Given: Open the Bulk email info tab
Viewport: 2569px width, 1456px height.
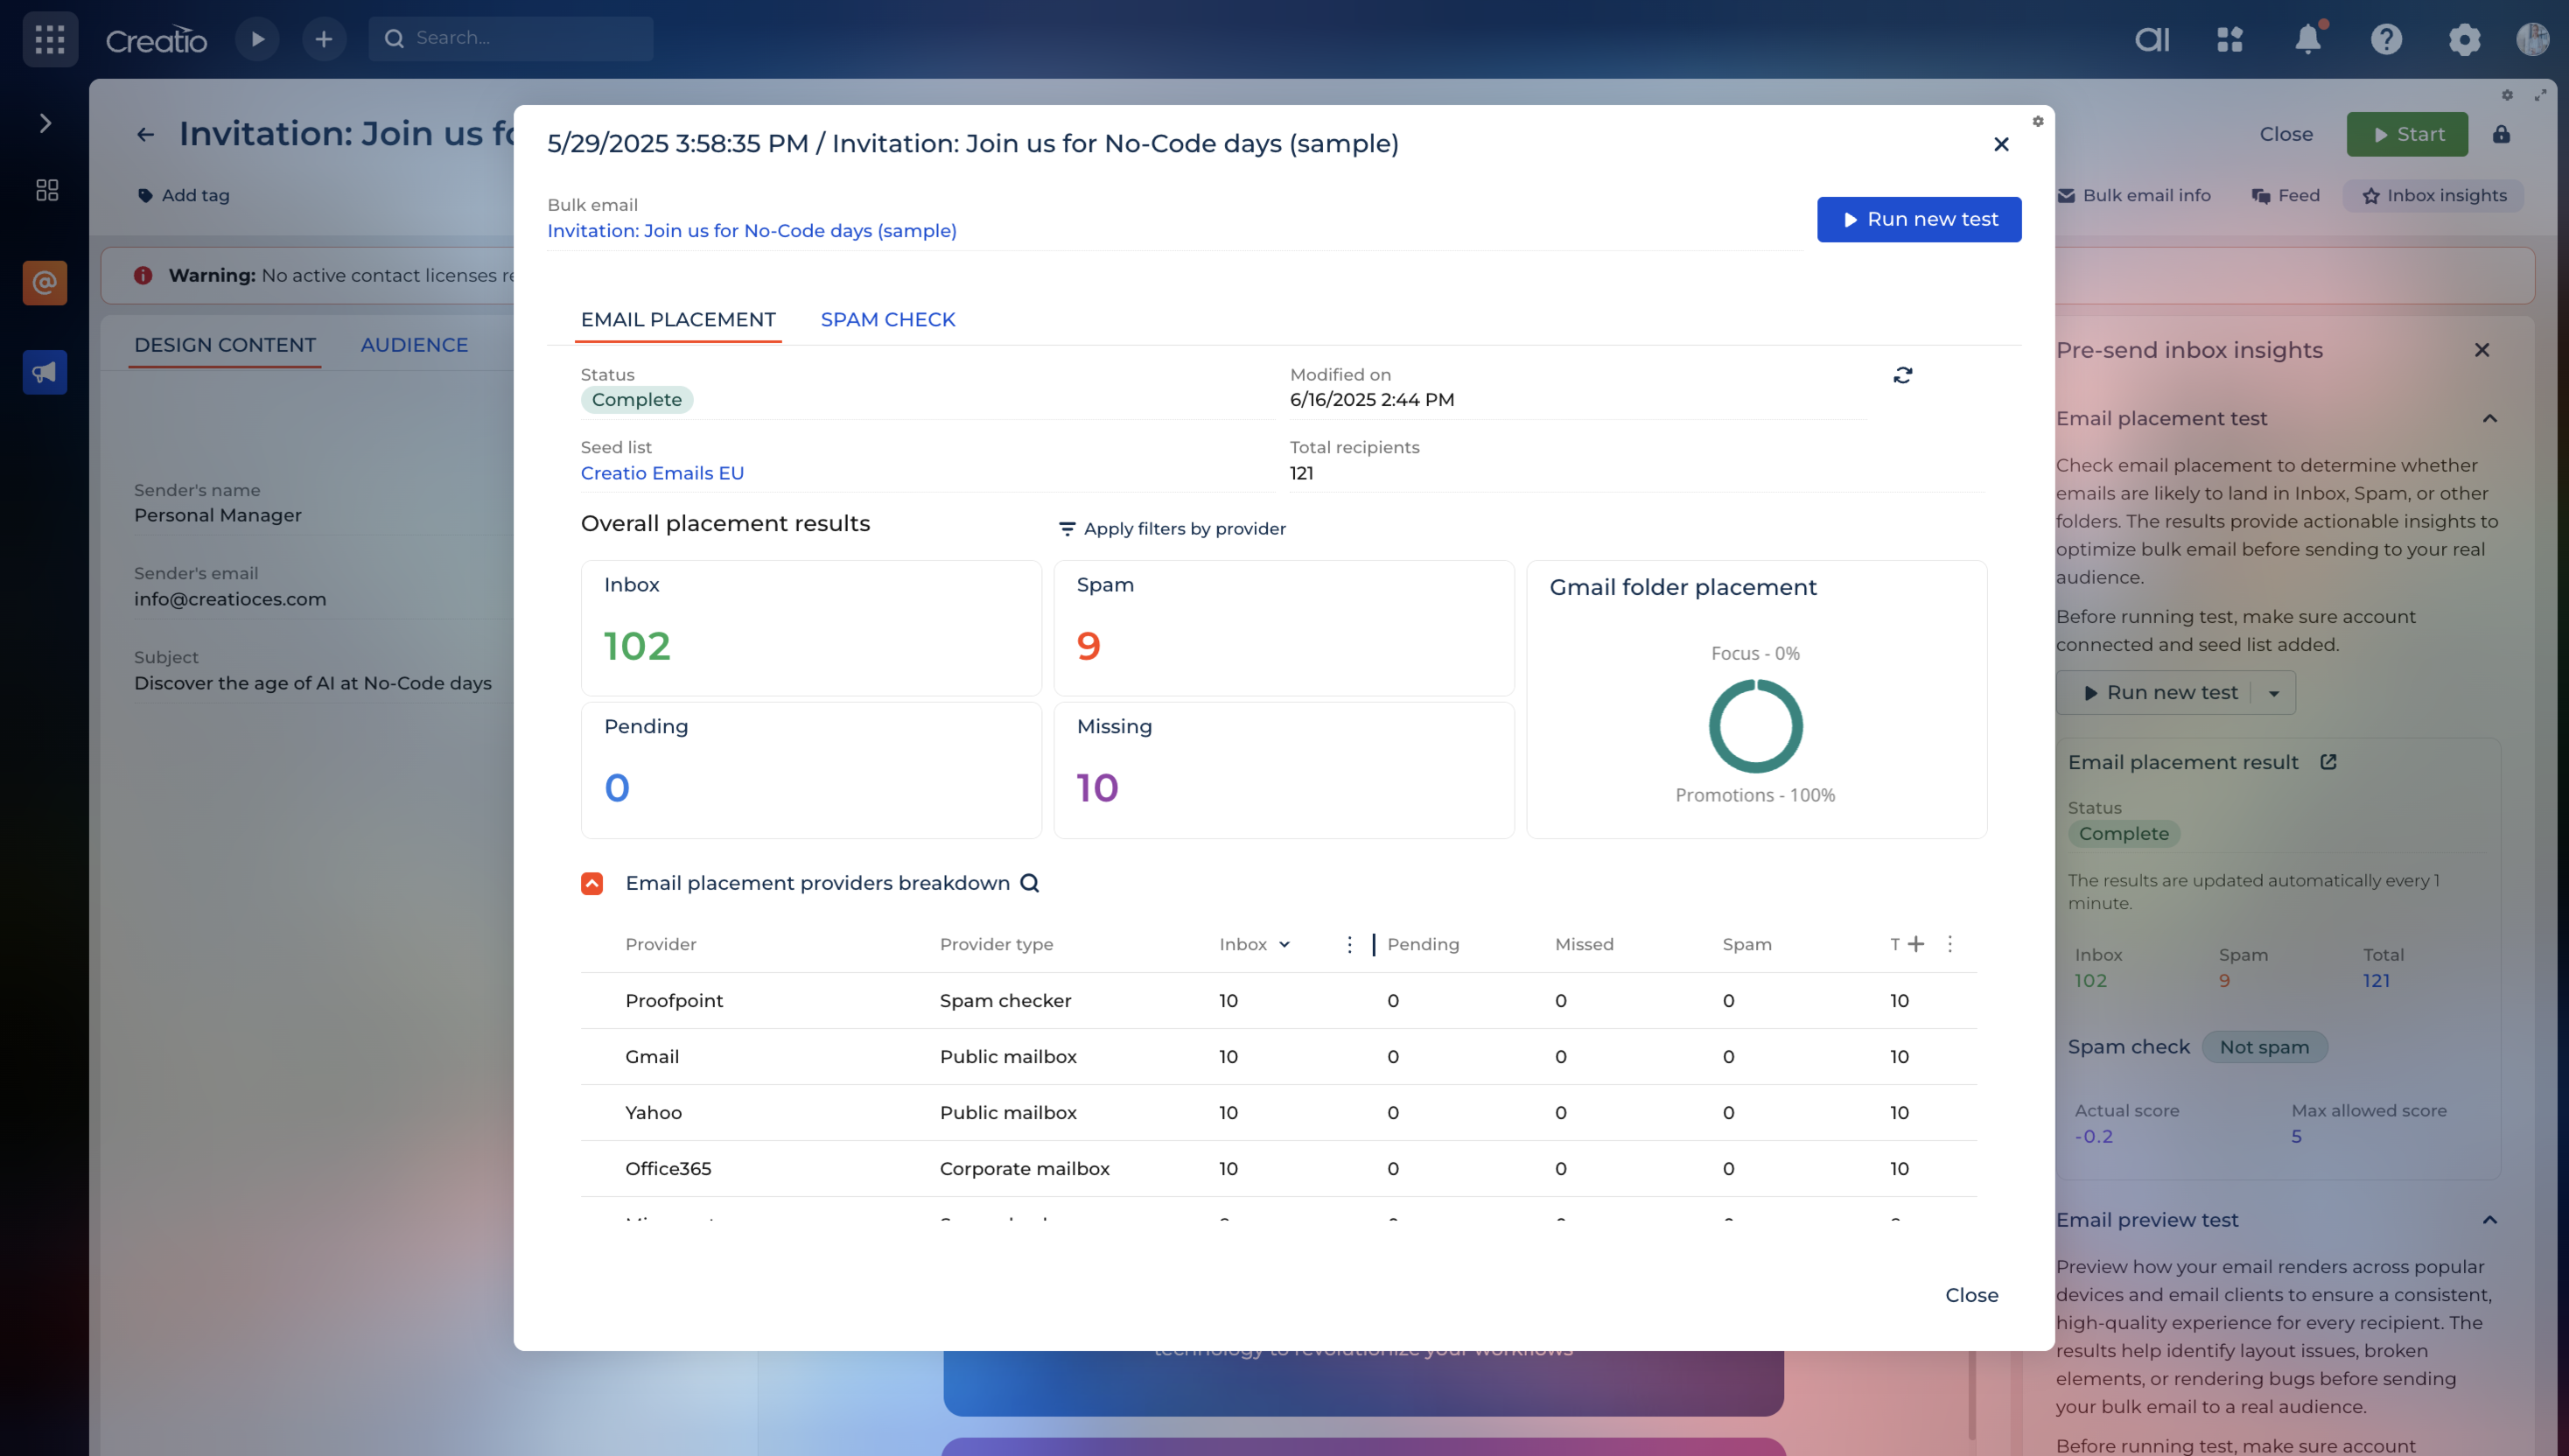Looking at the screenshot, I should pyautogui.click(x=2133, y=195).
